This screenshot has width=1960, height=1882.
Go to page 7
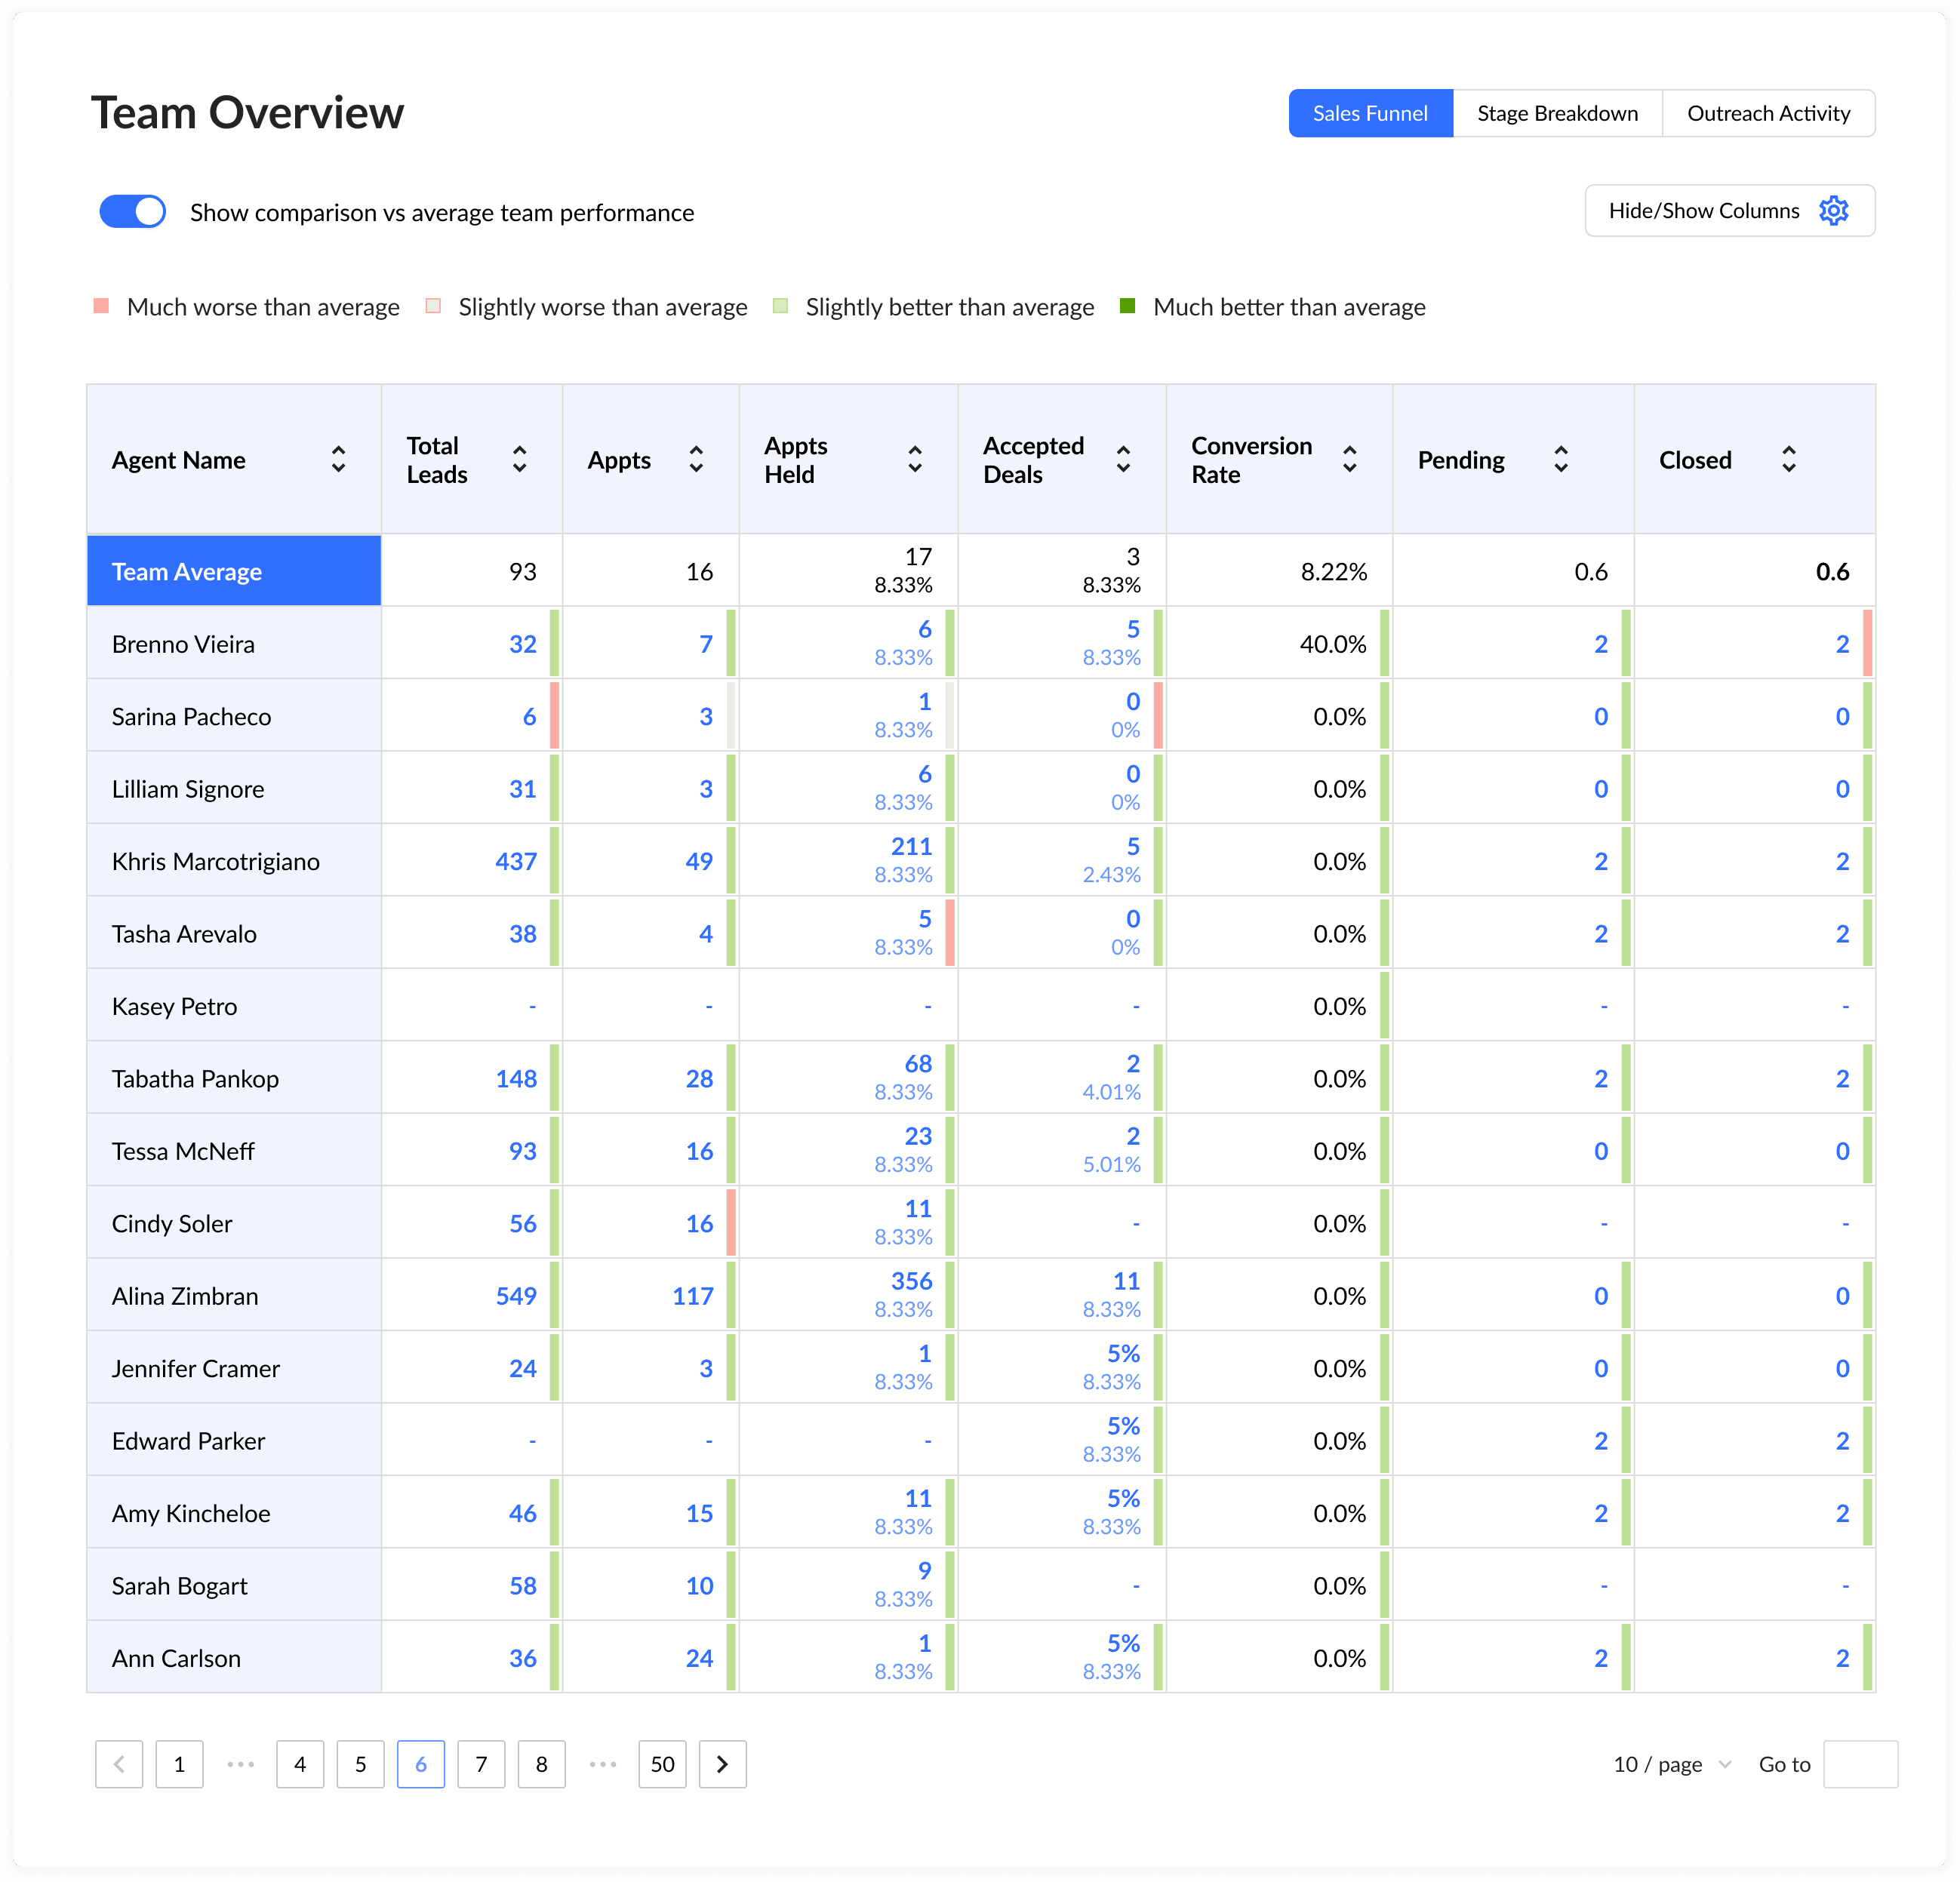(x=481, y=1764)
